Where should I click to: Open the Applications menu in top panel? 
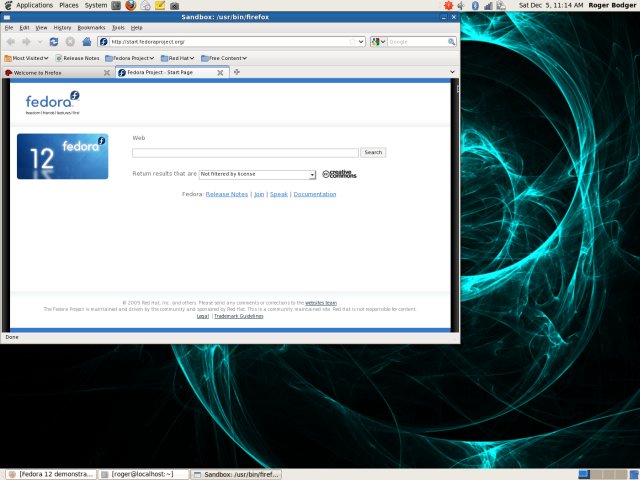(x=34, y=5)
